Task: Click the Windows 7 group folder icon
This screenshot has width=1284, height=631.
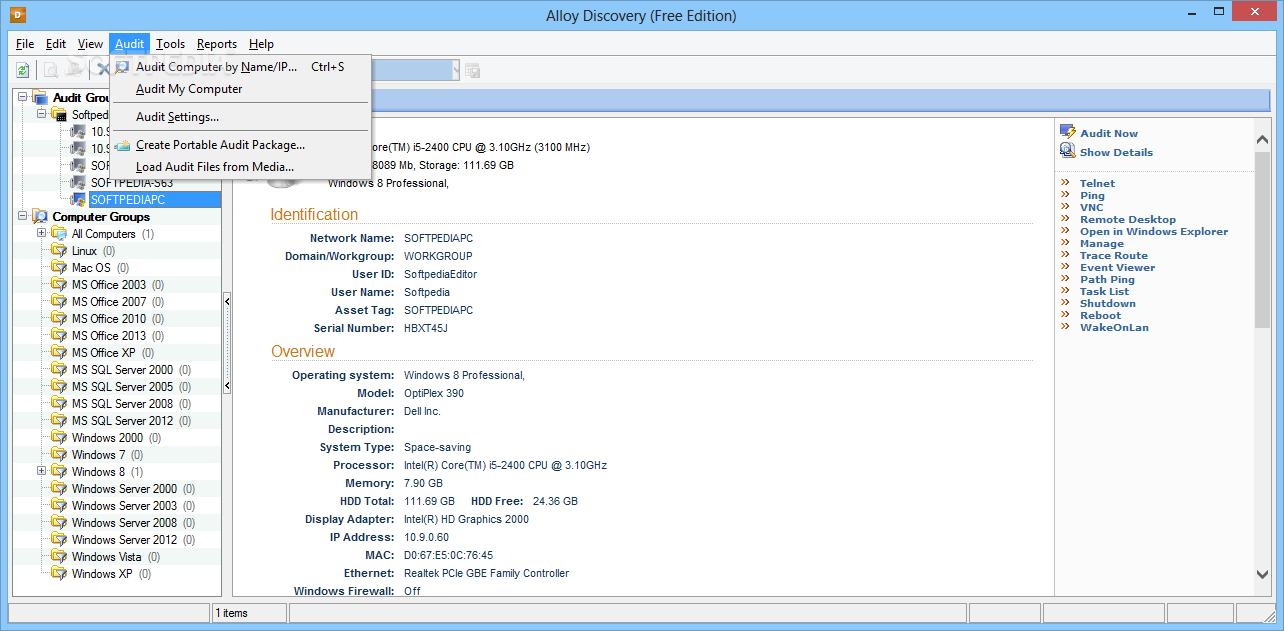Action: tap(59, 455)
